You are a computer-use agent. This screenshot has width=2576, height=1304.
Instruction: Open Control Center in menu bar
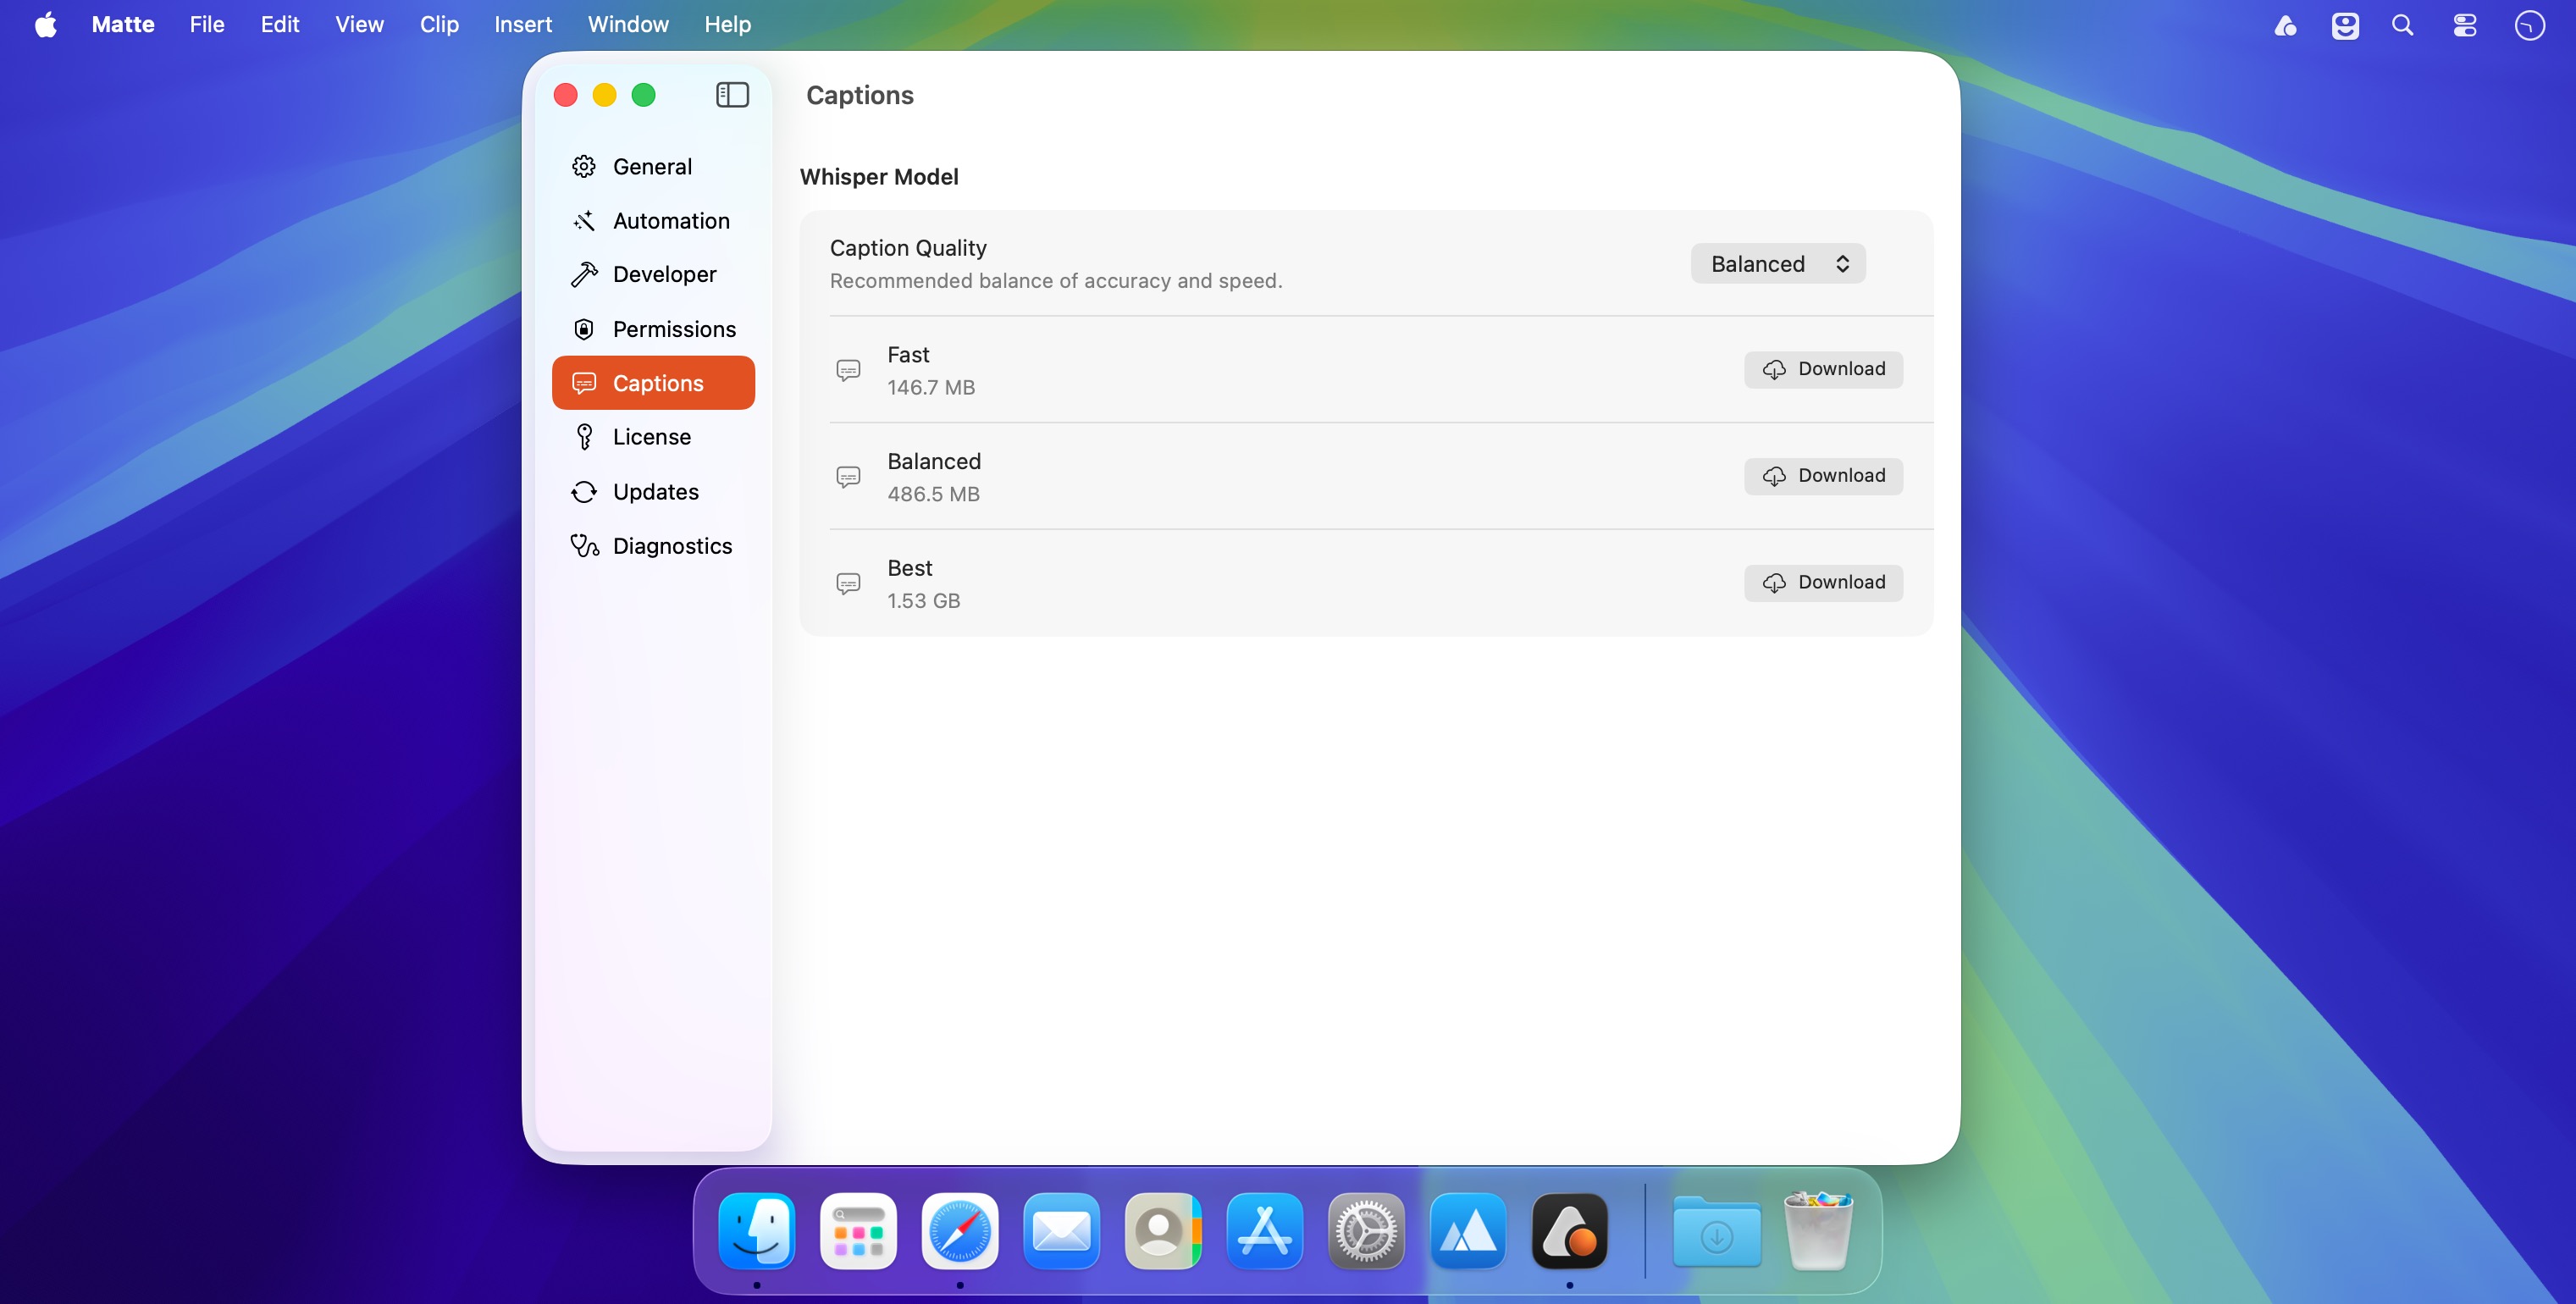[x=2465, y=25]
